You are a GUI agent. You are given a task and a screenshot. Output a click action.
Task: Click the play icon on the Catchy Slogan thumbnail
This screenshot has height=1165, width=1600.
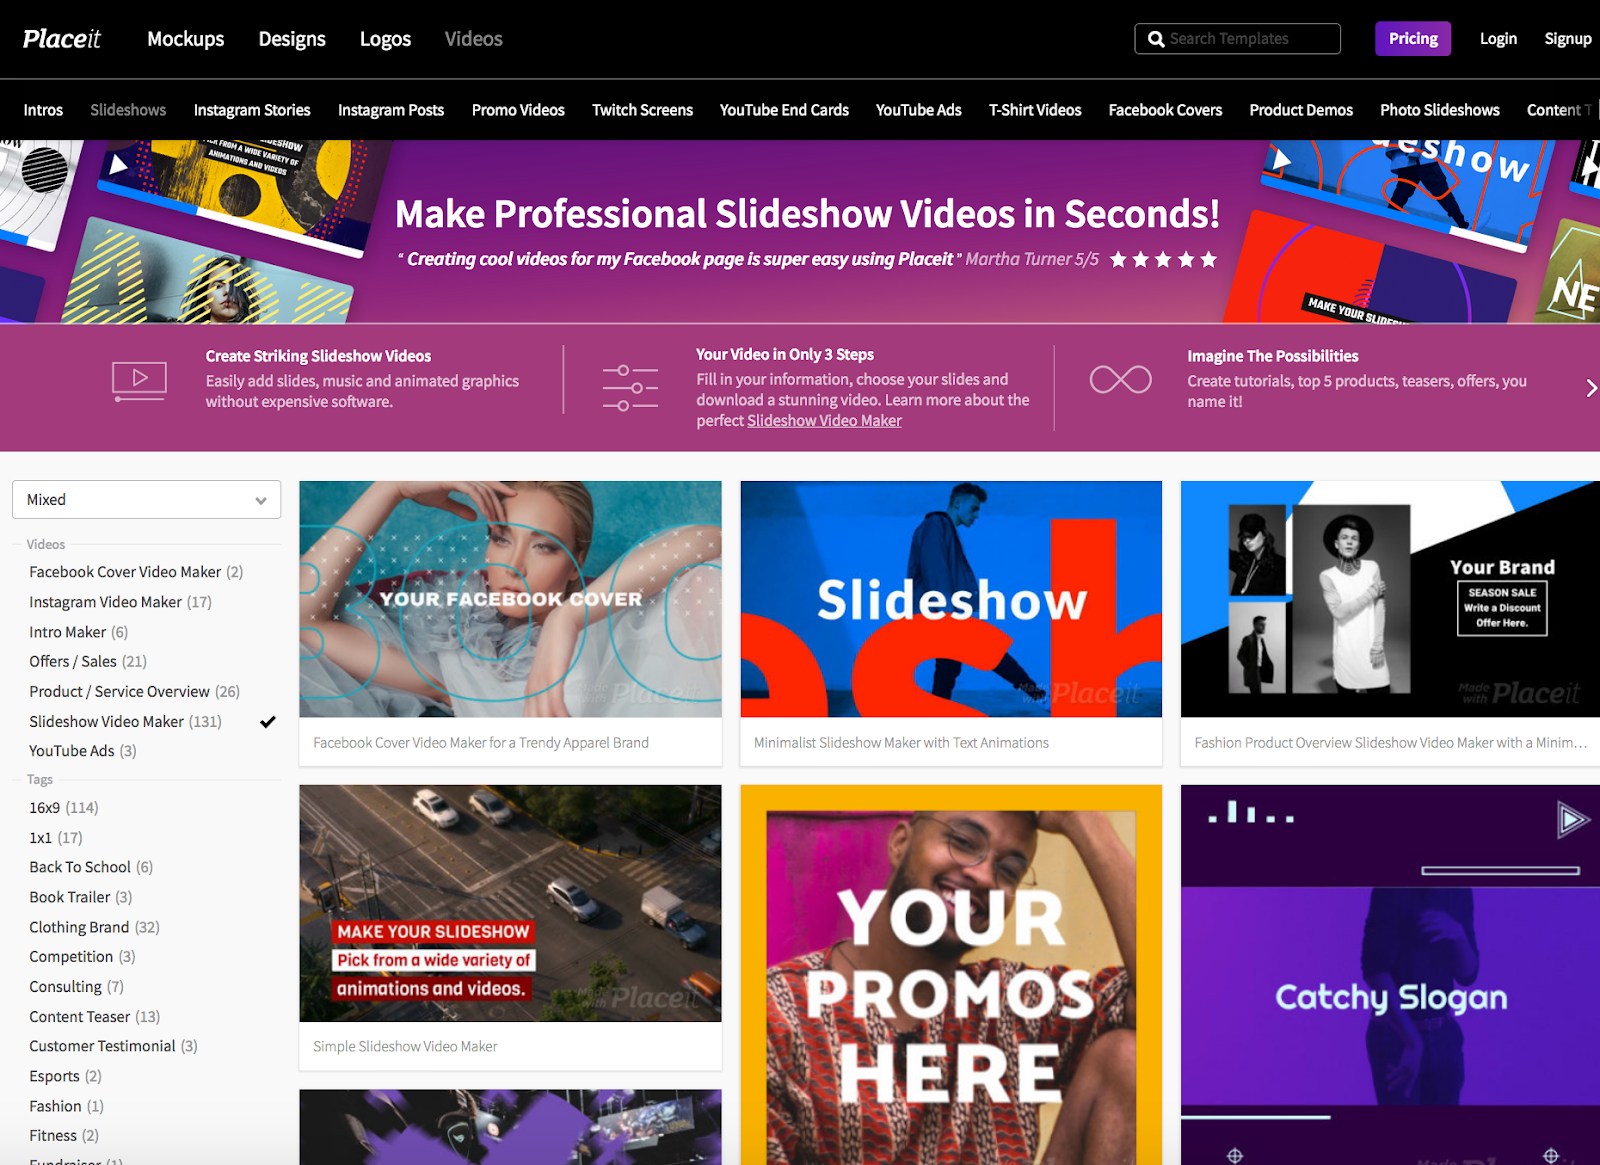[x=1572, y=820]
